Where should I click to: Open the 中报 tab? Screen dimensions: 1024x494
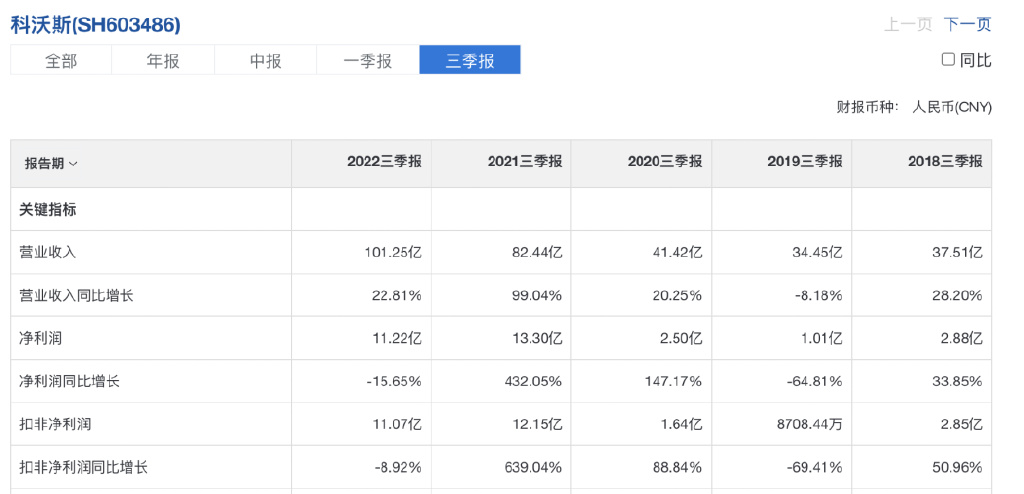pyautogui.click(x=265, y=60)
